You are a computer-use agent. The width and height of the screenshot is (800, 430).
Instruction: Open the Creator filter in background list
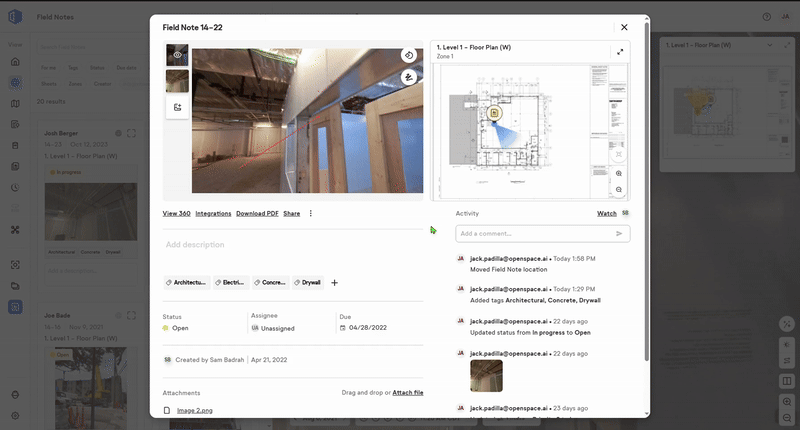(x=103, y=84)
